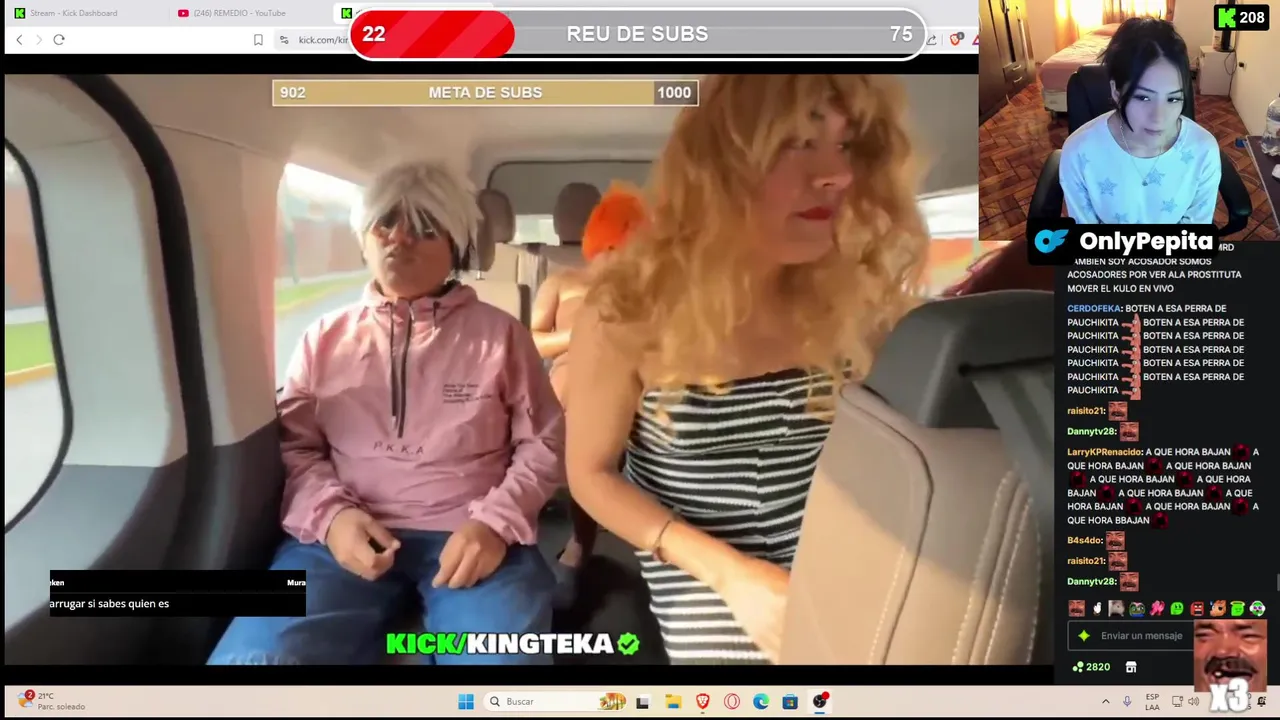Click B4s4do username in chat

(1084, 541)
